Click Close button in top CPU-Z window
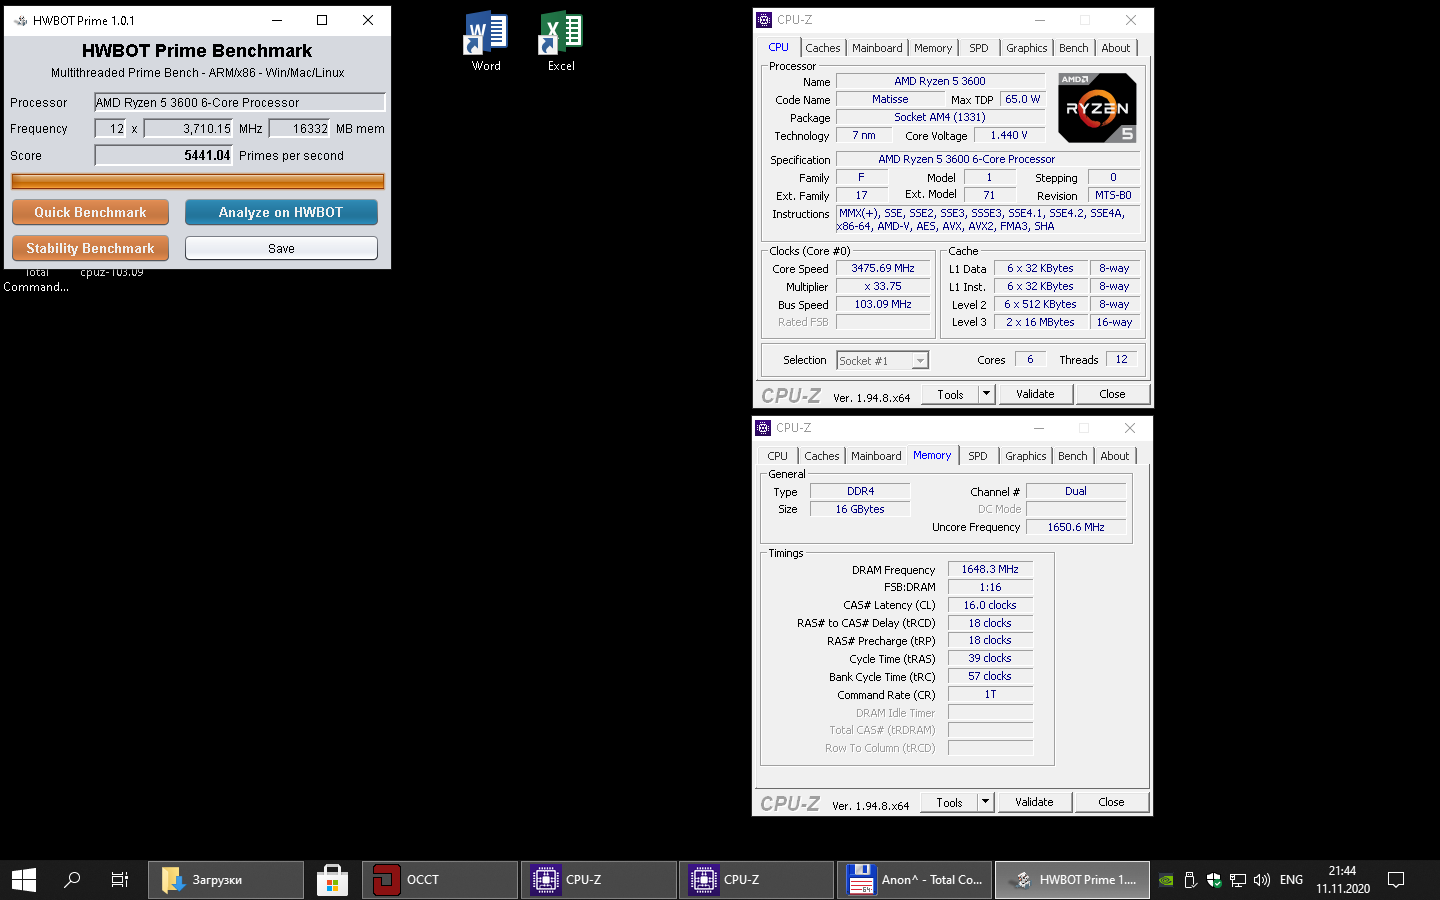This screenshot has height=900, width=1440. pyautogui.click(x=1112, y=394)
